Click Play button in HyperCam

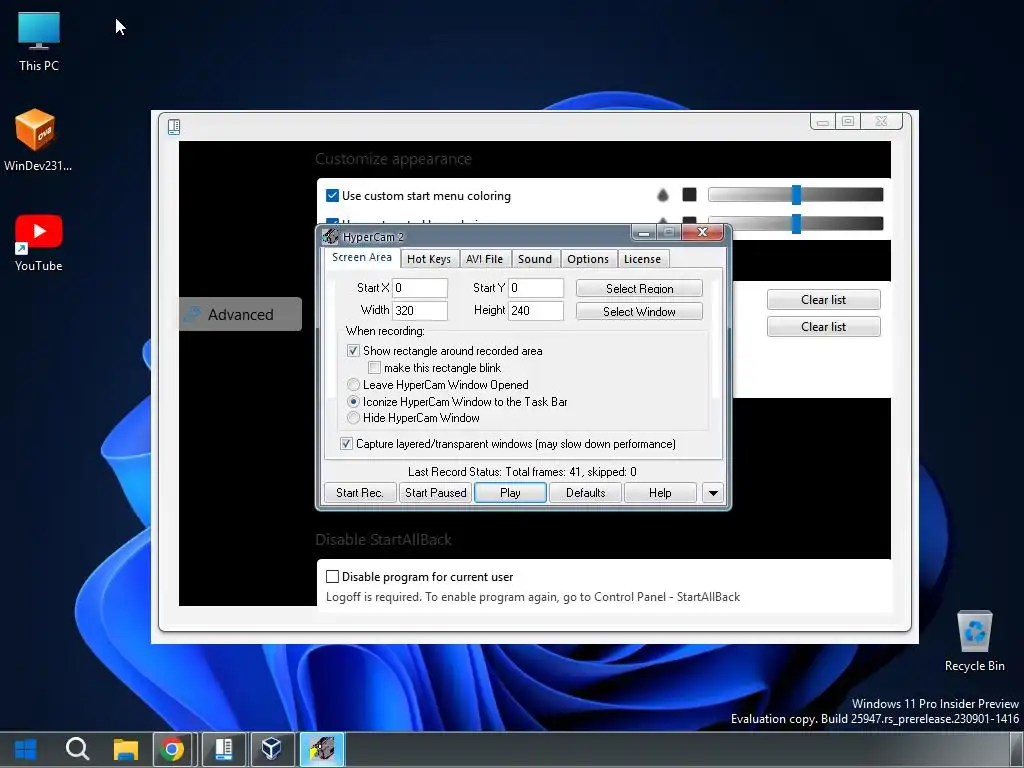click(510, 493)
